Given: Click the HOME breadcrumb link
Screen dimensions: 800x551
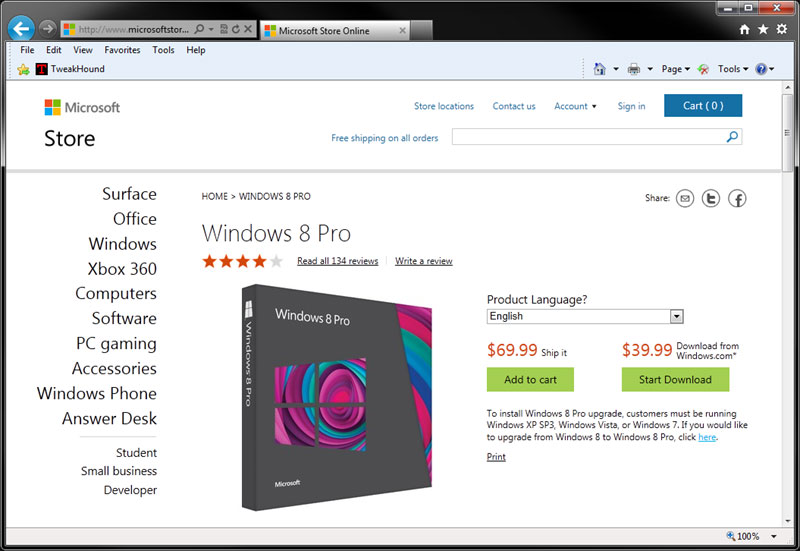Looking at the screenshot, I should click(x=214, y=196).
